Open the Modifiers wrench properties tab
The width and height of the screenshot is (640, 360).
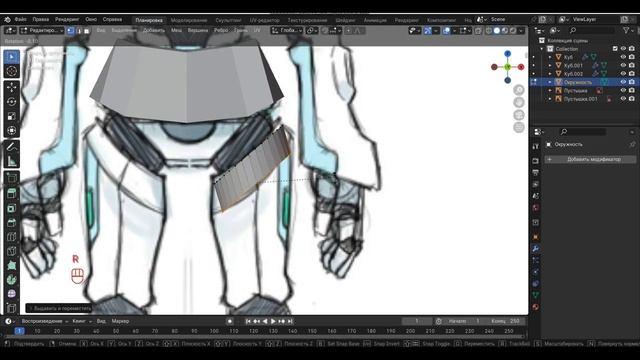536,248
